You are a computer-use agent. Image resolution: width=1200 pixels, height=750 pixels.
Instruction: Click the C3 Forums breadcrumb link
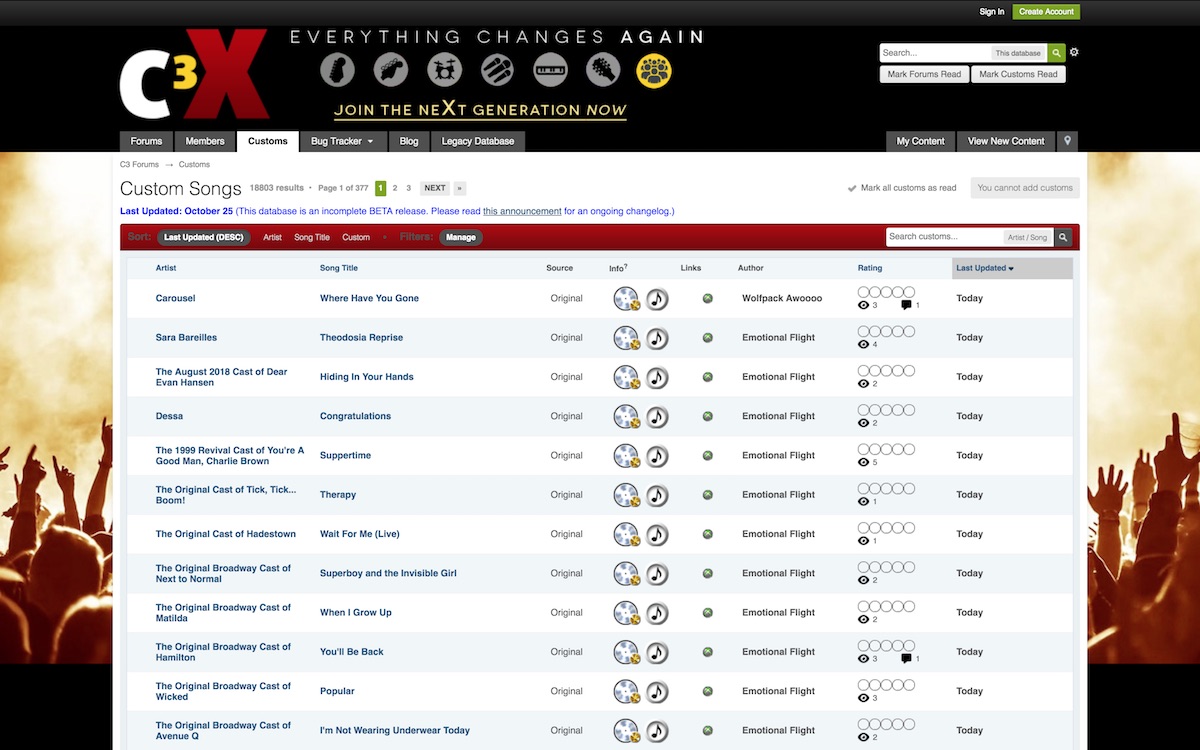[x=139, y=164]
